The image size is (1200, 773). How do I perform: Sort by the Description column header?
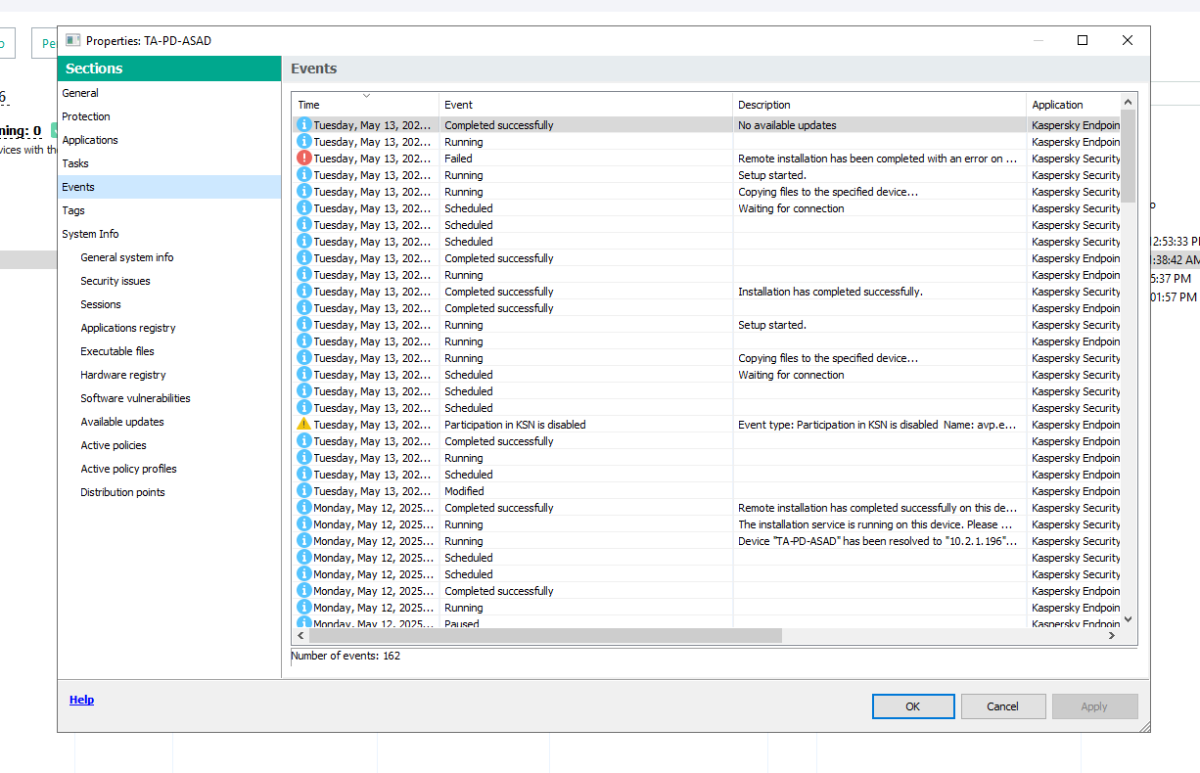pos(879,104)
